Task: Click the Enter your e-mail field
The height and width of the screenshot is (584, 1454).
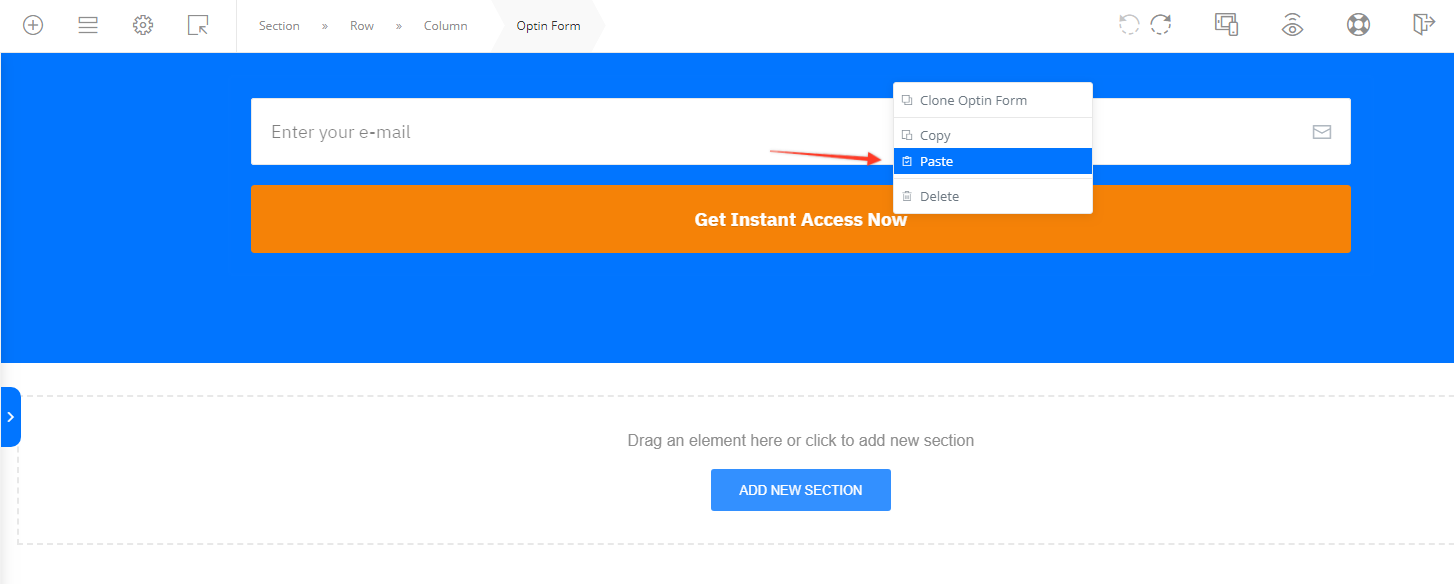Action: coord(801,131)
